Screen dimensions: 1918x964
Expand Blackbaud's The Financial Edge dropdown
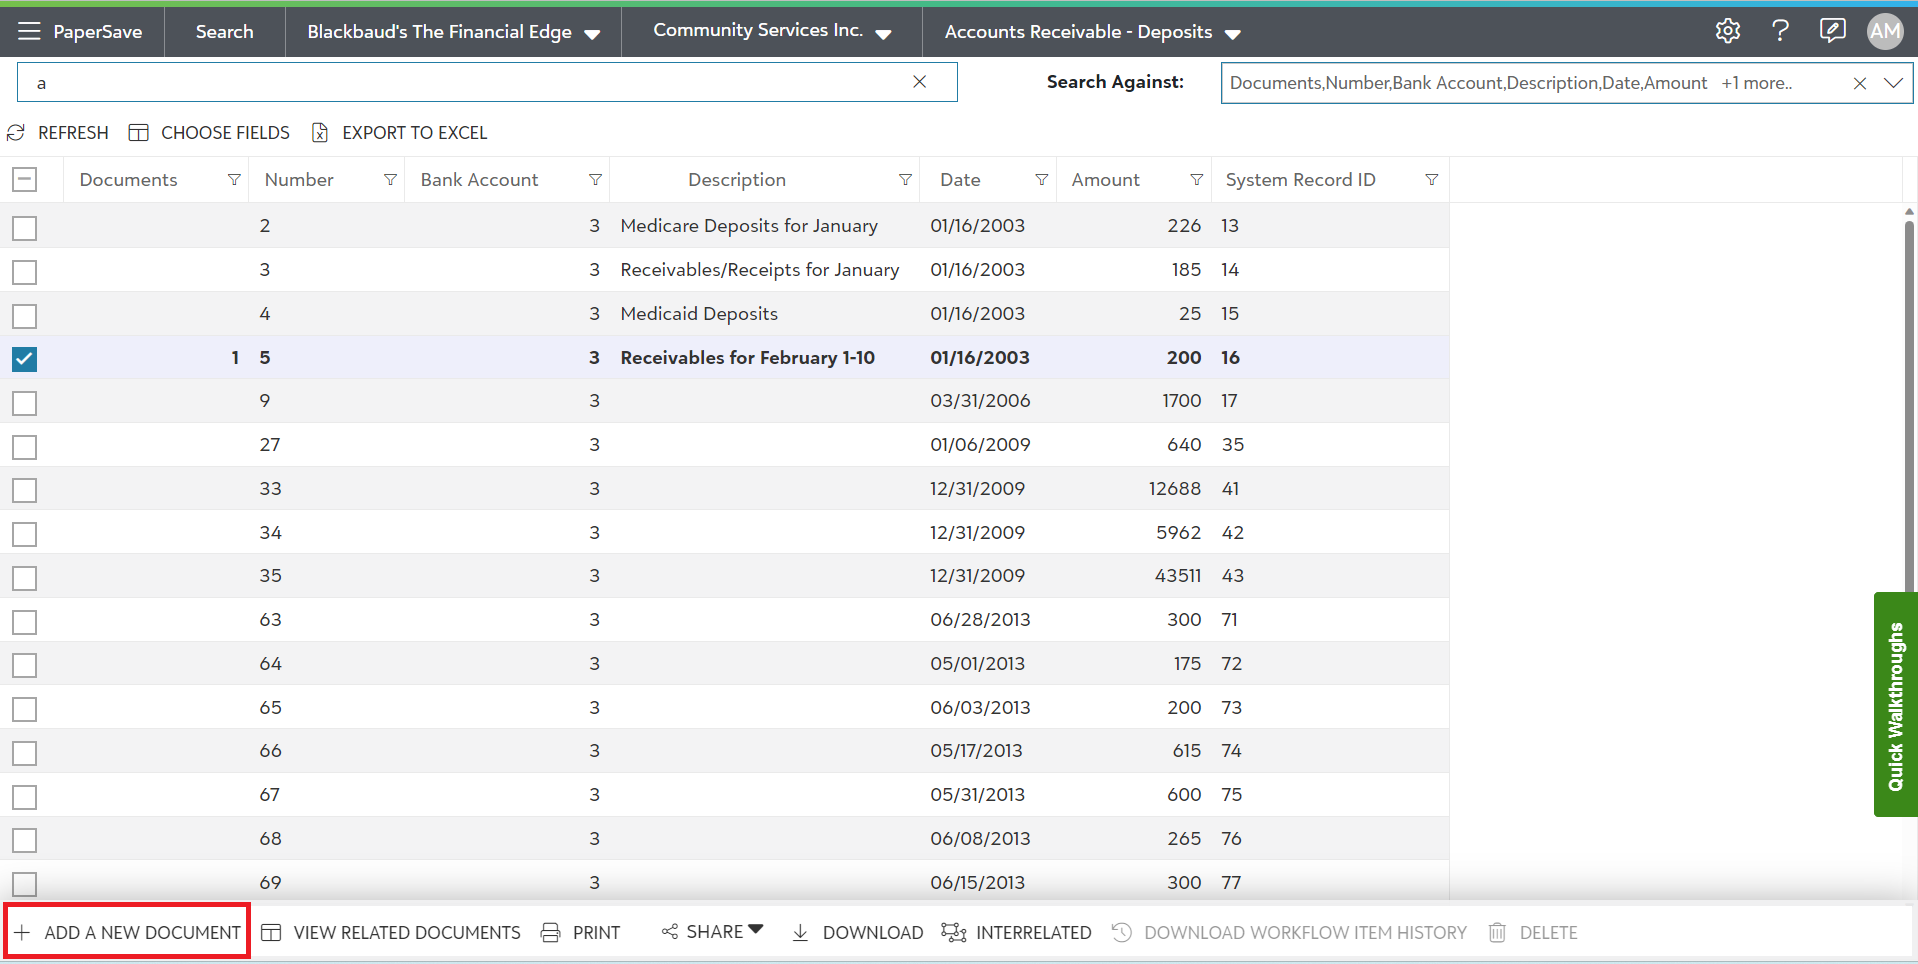[592, 34]
